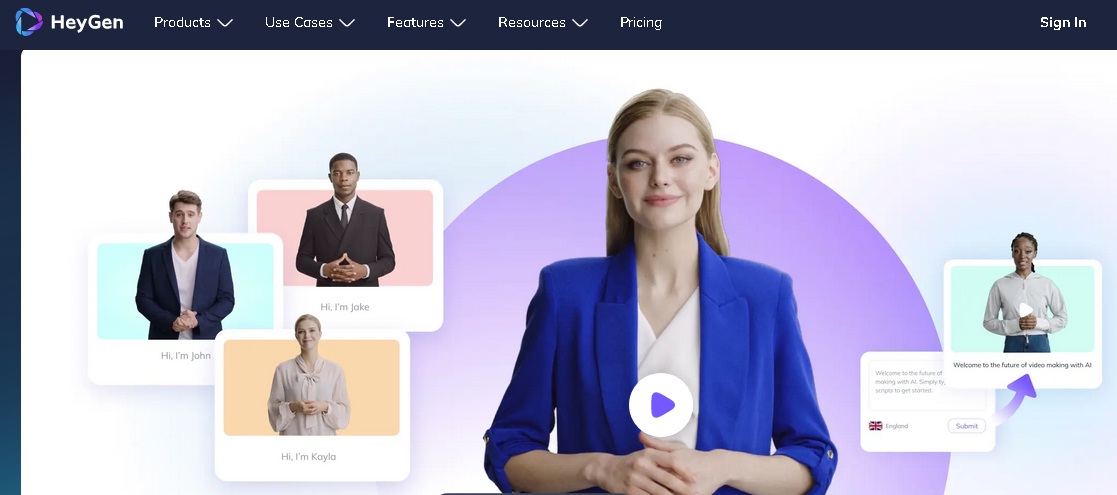Viewport: 1117px width, 495px height.
Task: Click the purple curved arrow icon
Action: 1017,400
